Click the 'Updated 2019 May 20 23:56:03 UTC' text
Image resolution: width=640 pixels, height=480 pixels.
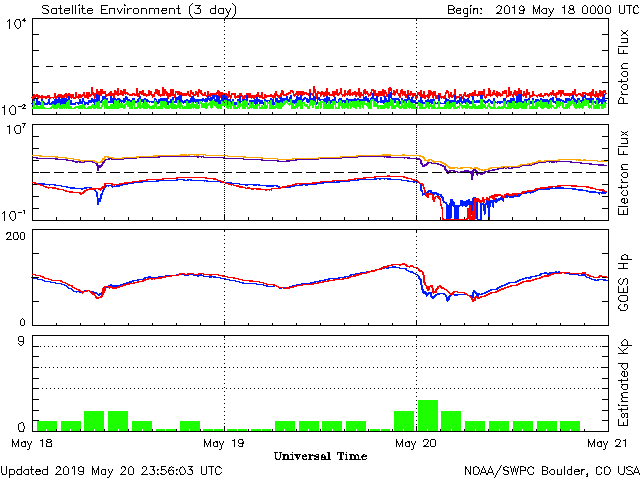point(111,471)
